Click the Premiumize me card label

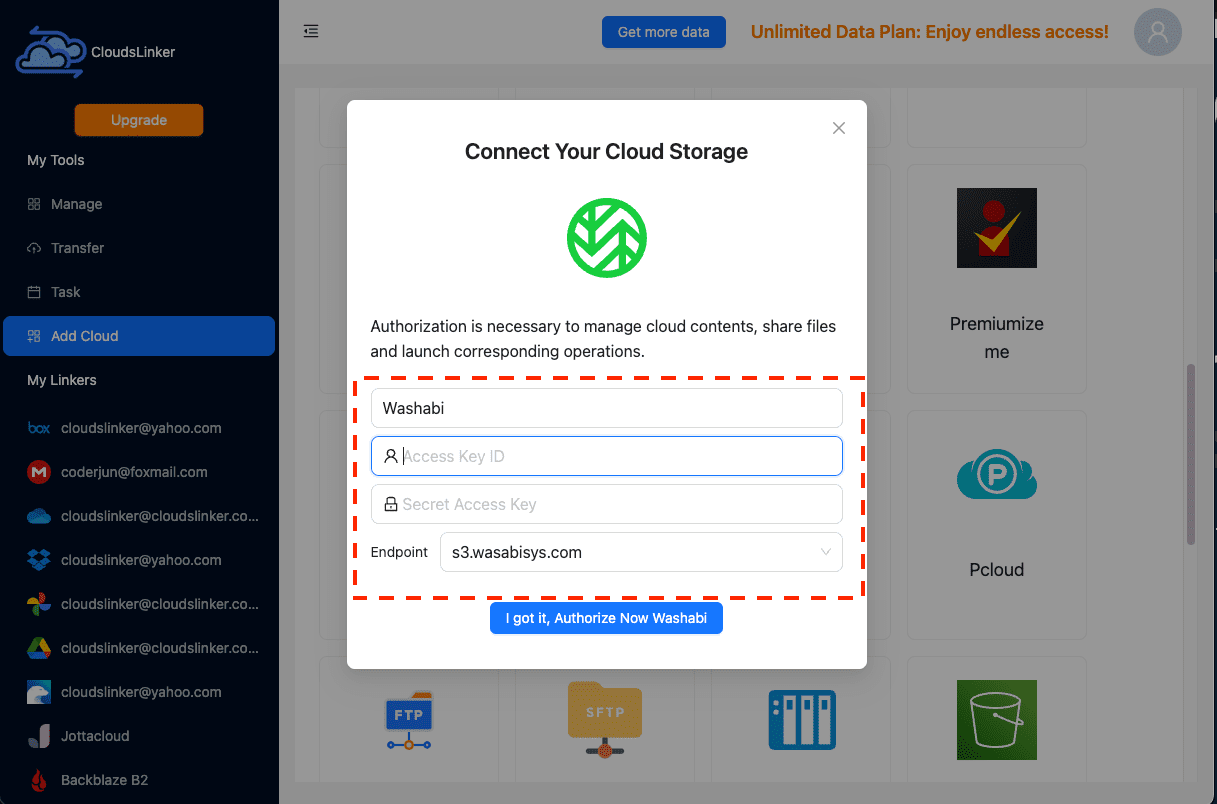point(997,338)
